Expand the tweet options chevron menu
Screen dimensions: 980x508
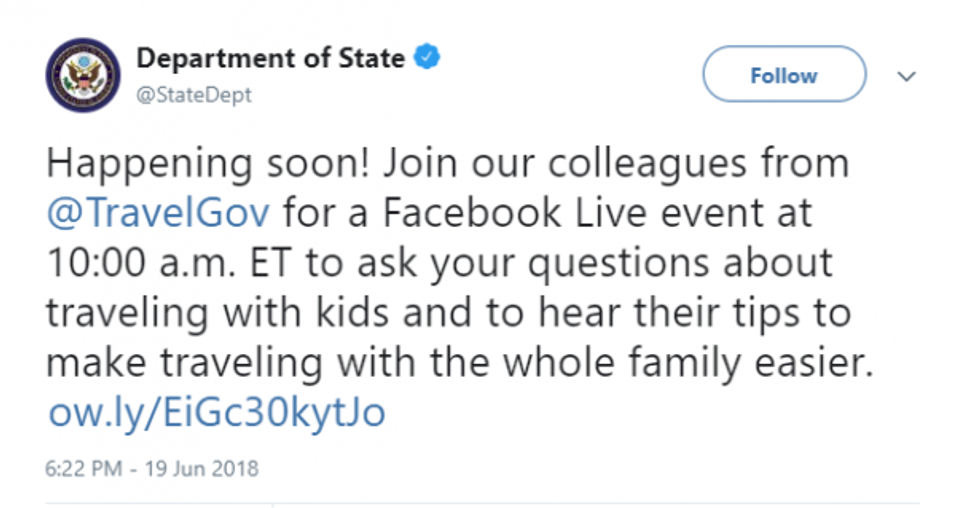click(x=907, y=76)
